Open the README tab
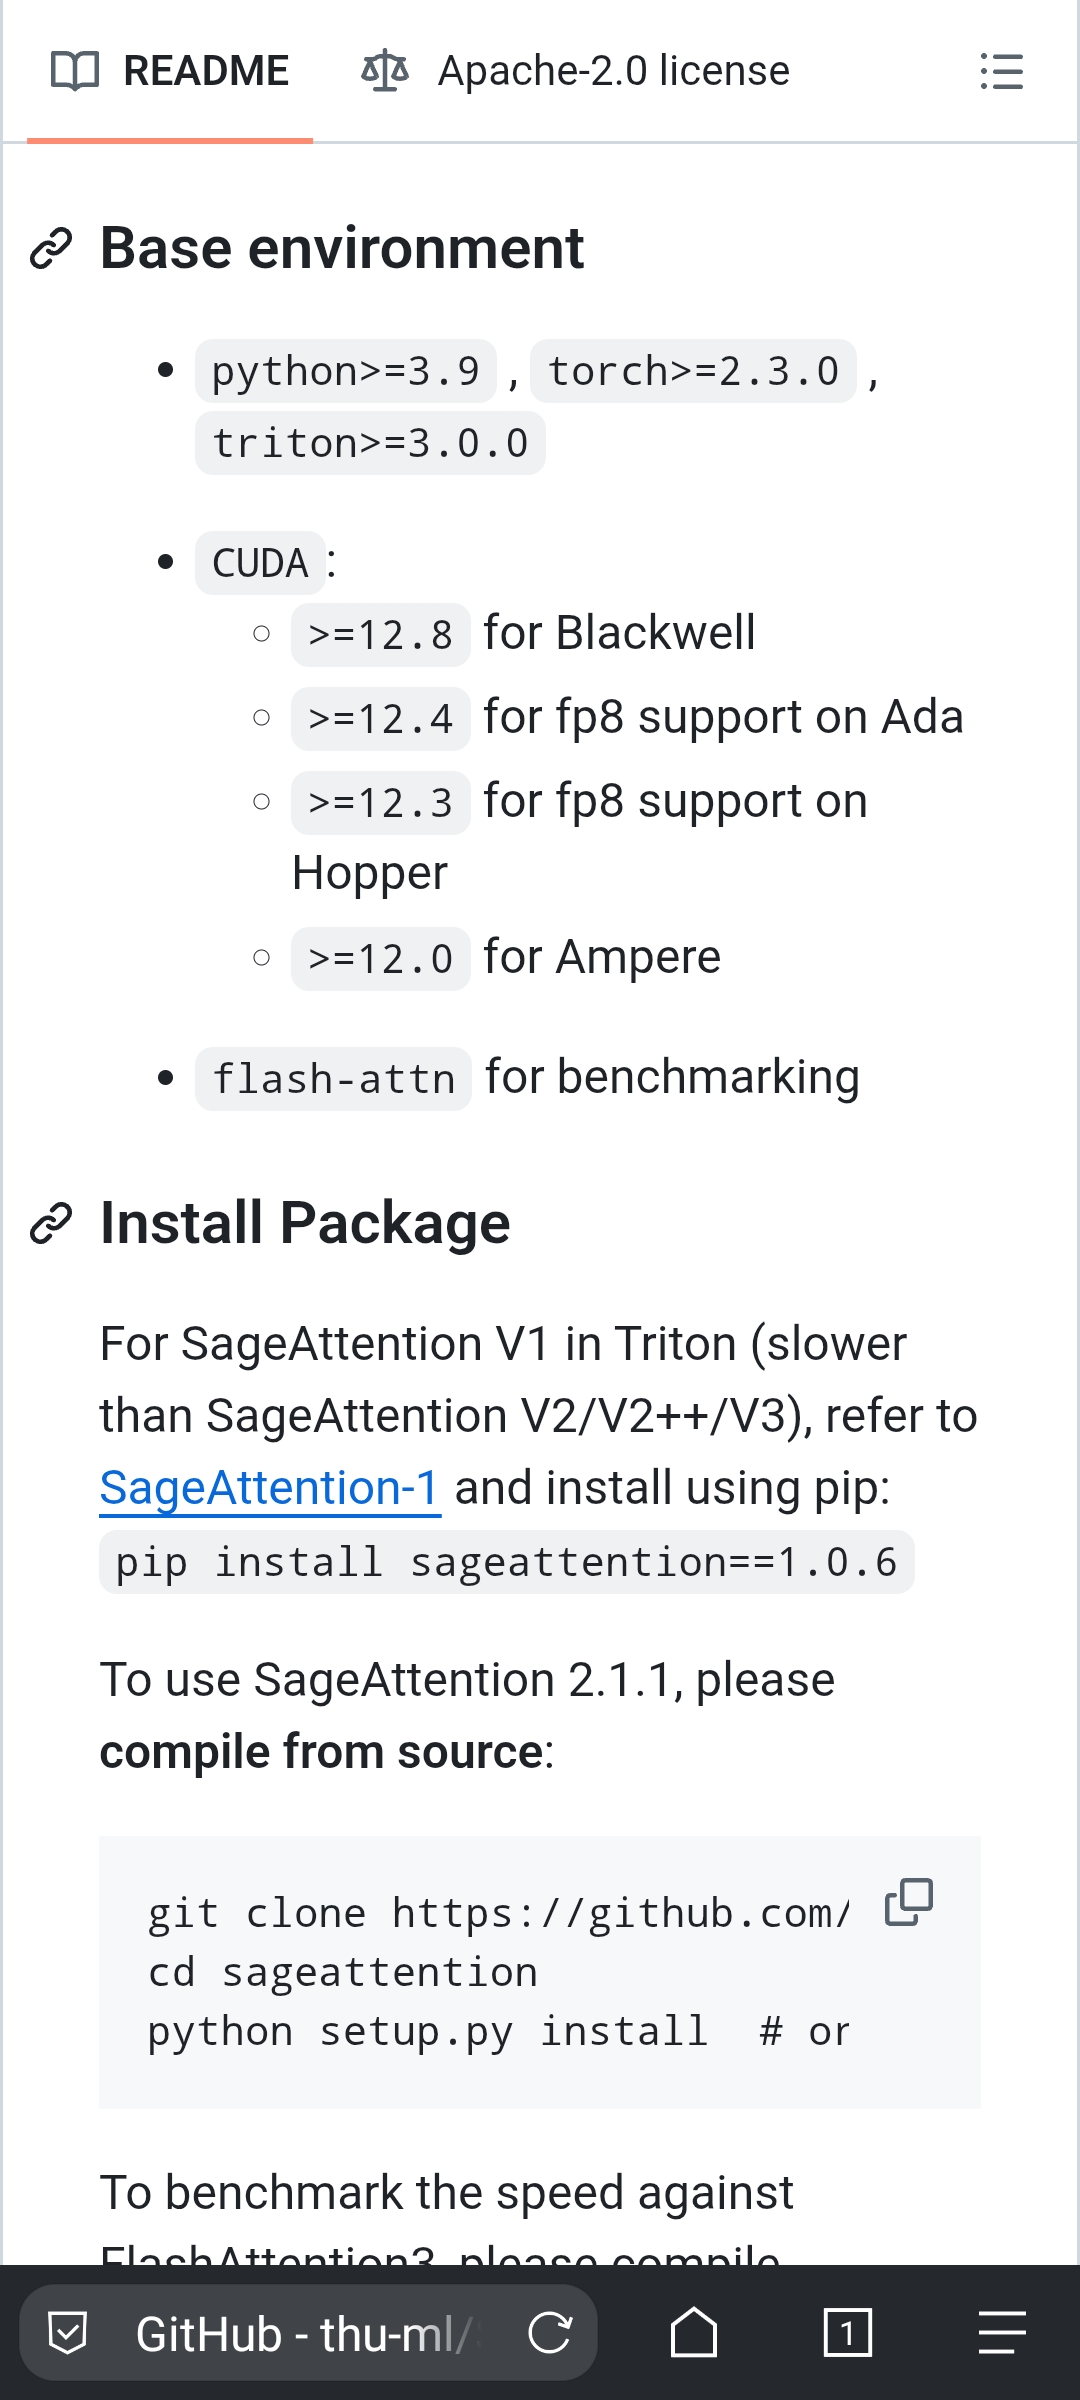The width and height of the screenshot is (1080, 2400). click(170, 71)
